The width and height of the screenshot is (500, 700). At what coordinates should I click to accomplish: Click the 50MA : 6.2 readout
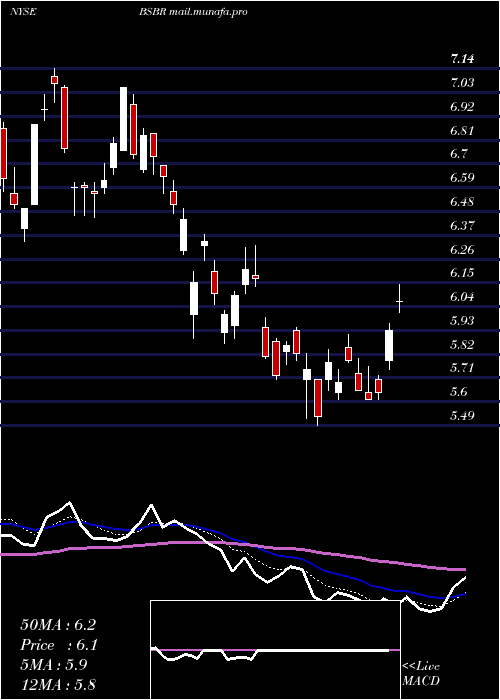(58, 625)
